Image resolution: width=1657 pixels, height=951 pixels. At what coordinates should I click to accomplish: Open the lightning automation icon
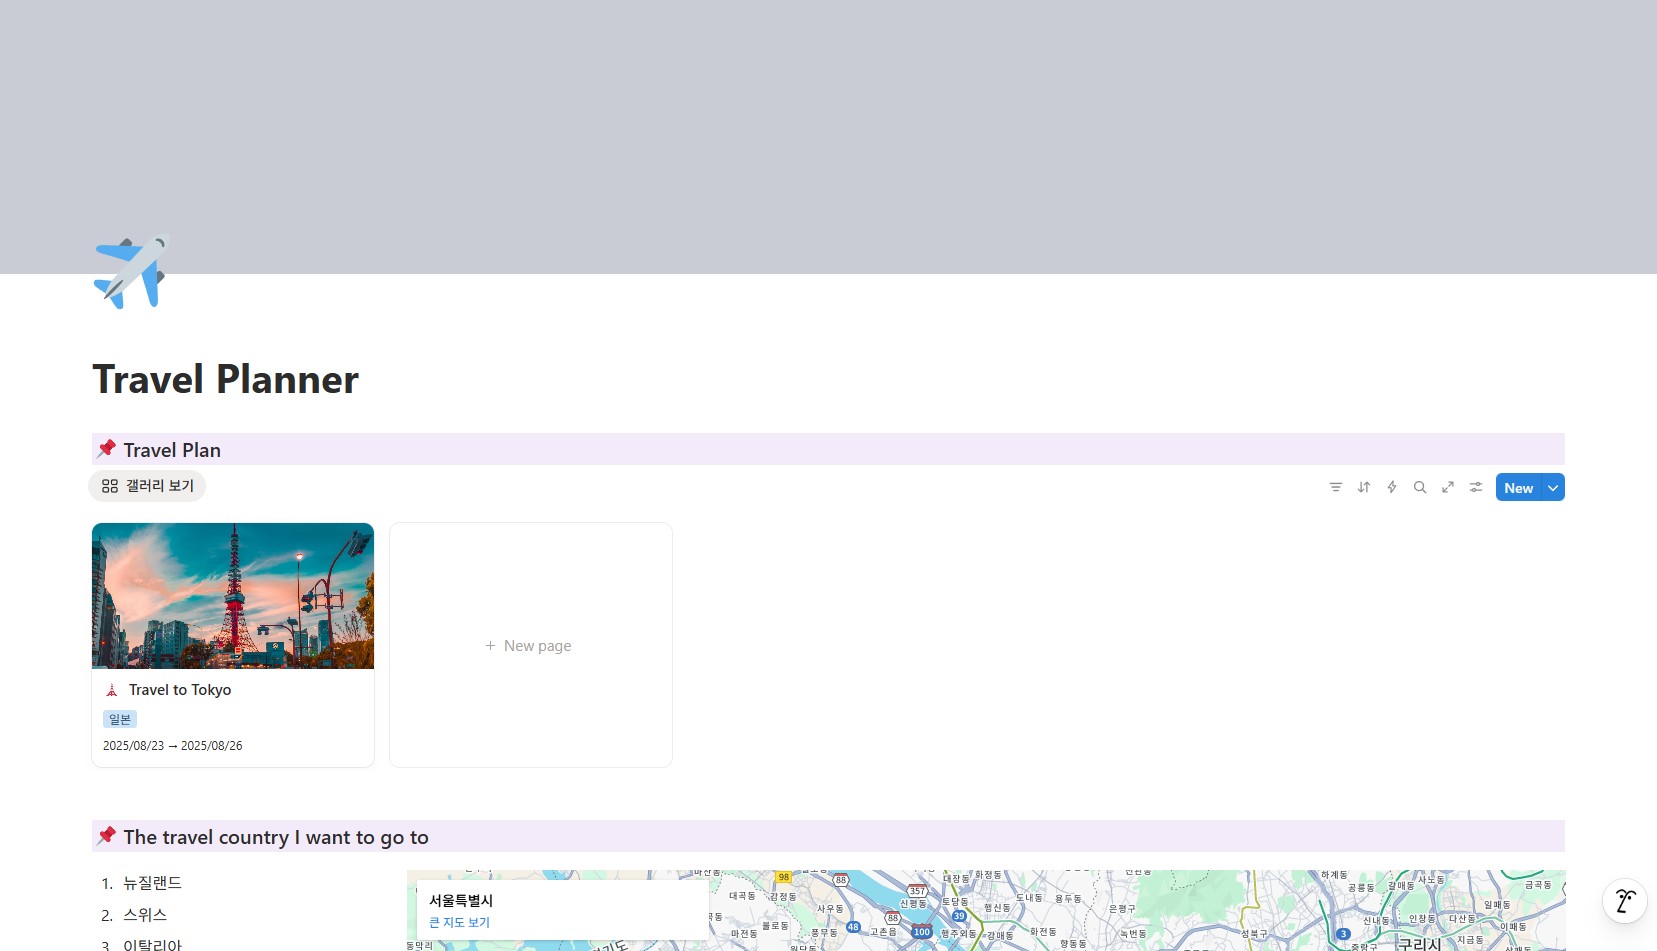1391,487
